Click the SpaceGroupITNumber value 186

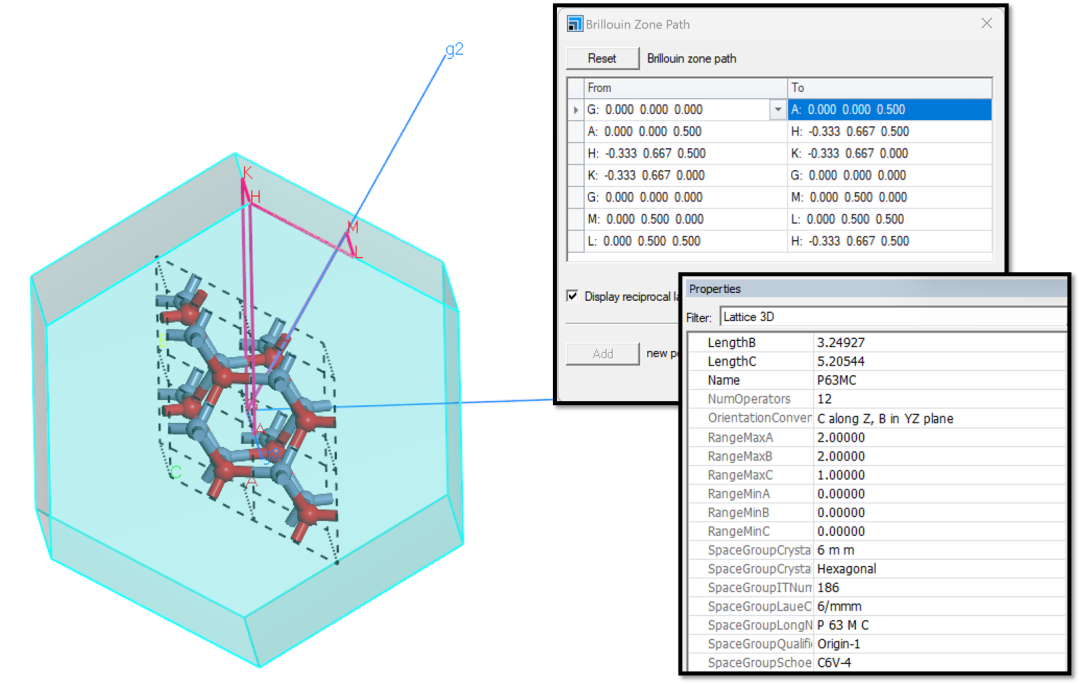click(x=939, y=588)
